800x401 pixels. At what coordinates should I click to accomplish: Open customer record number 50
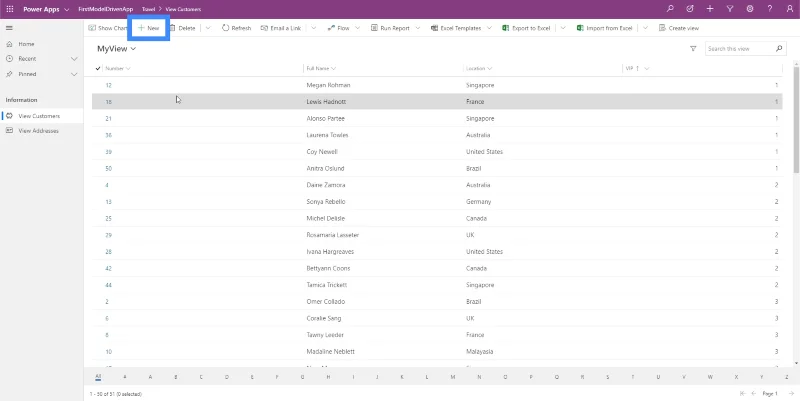coord(109,168)
